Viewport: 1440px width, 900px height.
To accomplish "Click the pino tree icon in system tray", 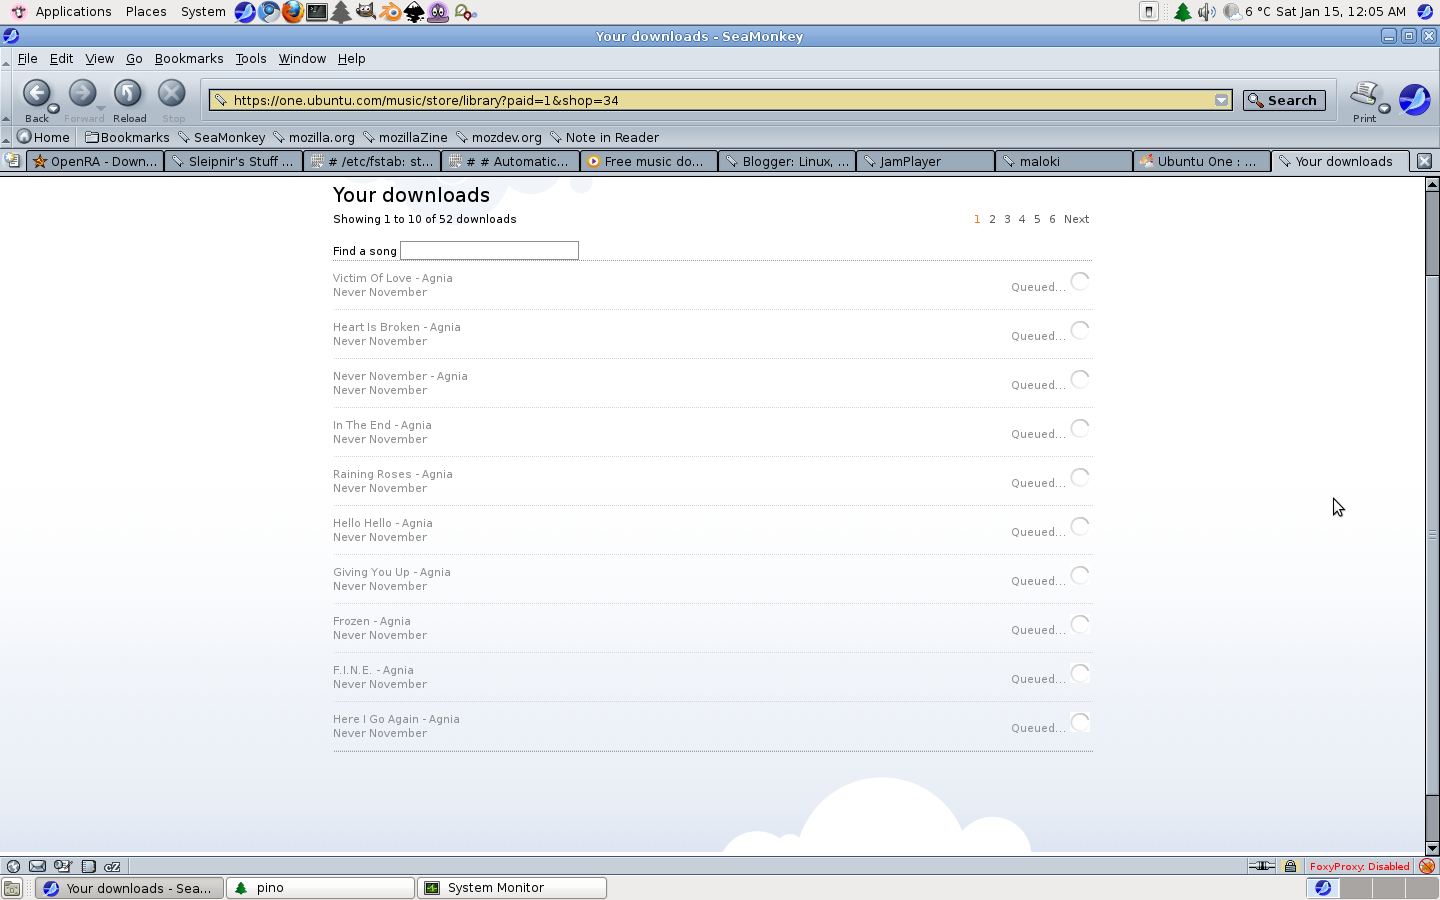I will pyautogui.click(x=1183, y=12).
